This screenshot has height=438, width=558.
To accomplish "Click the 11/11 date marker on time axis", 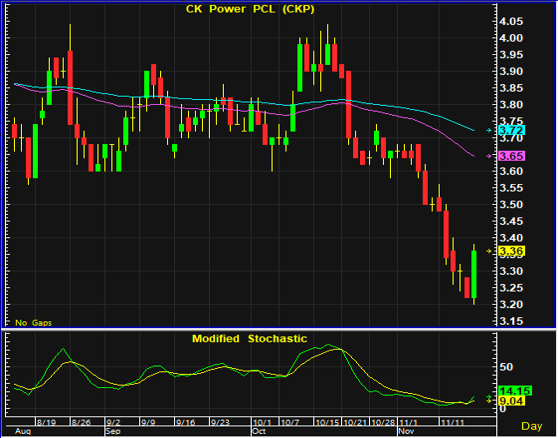I will [452, 422].
